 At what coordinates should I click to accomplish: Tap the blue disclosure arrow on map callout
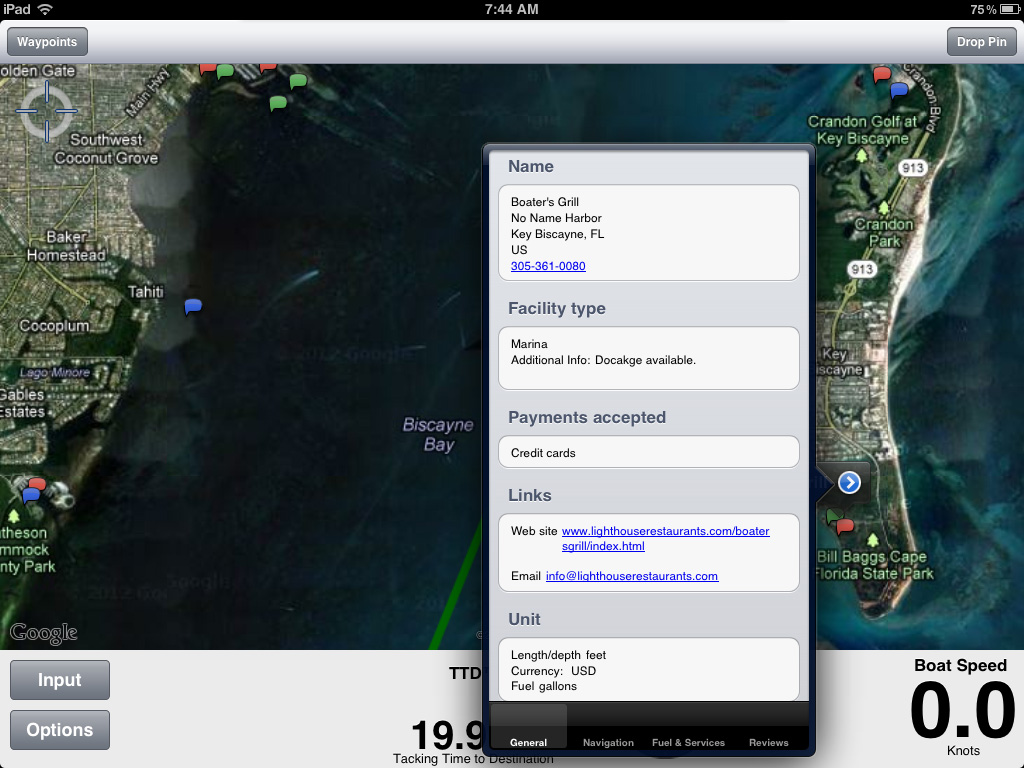point(849,483)
